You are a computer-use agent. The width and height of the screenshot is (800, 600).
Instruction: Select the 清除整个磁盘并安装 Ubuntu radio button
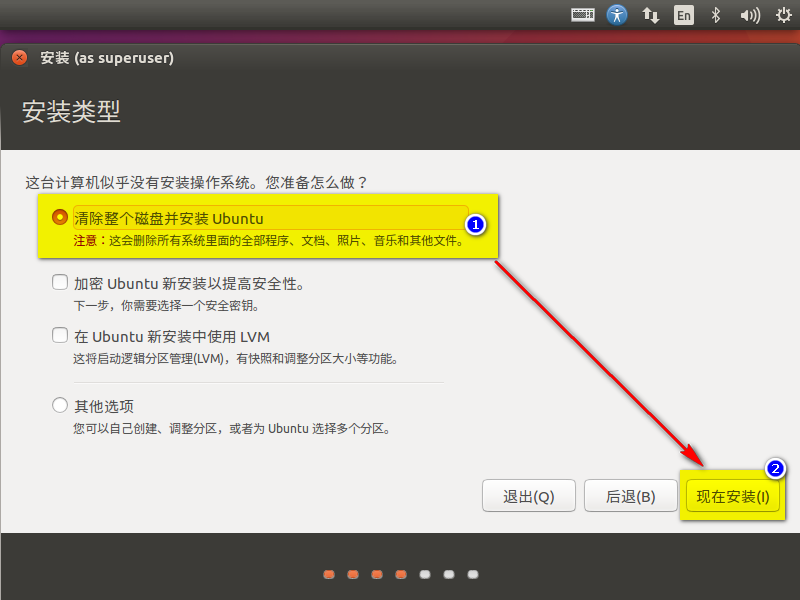point(59,217)
